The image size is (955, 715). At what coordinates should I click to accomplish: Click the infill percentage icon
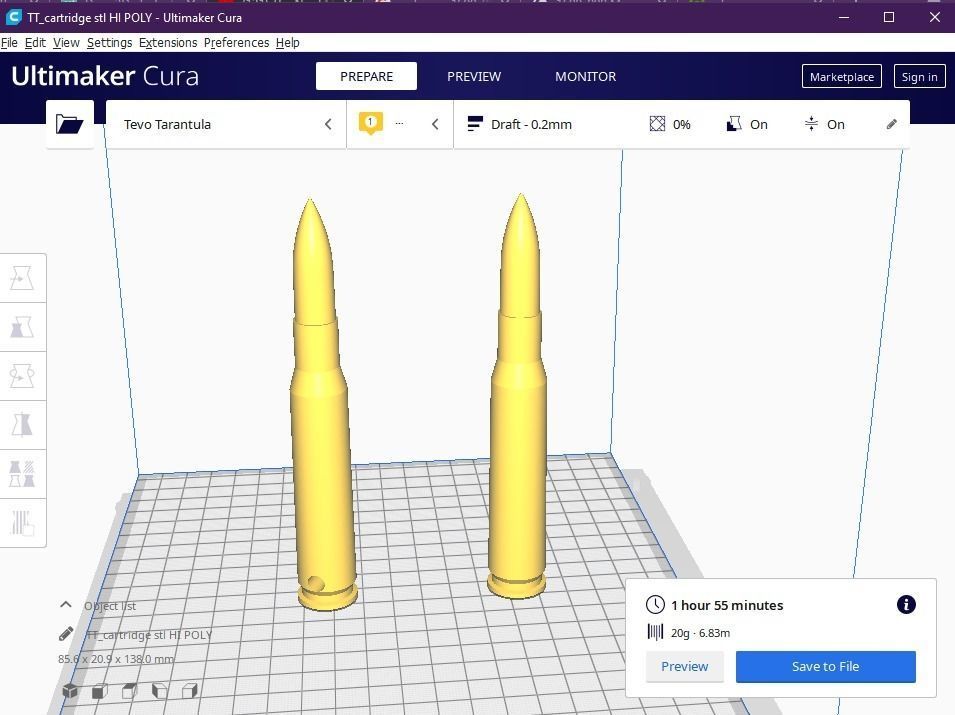tap(657, 124)
